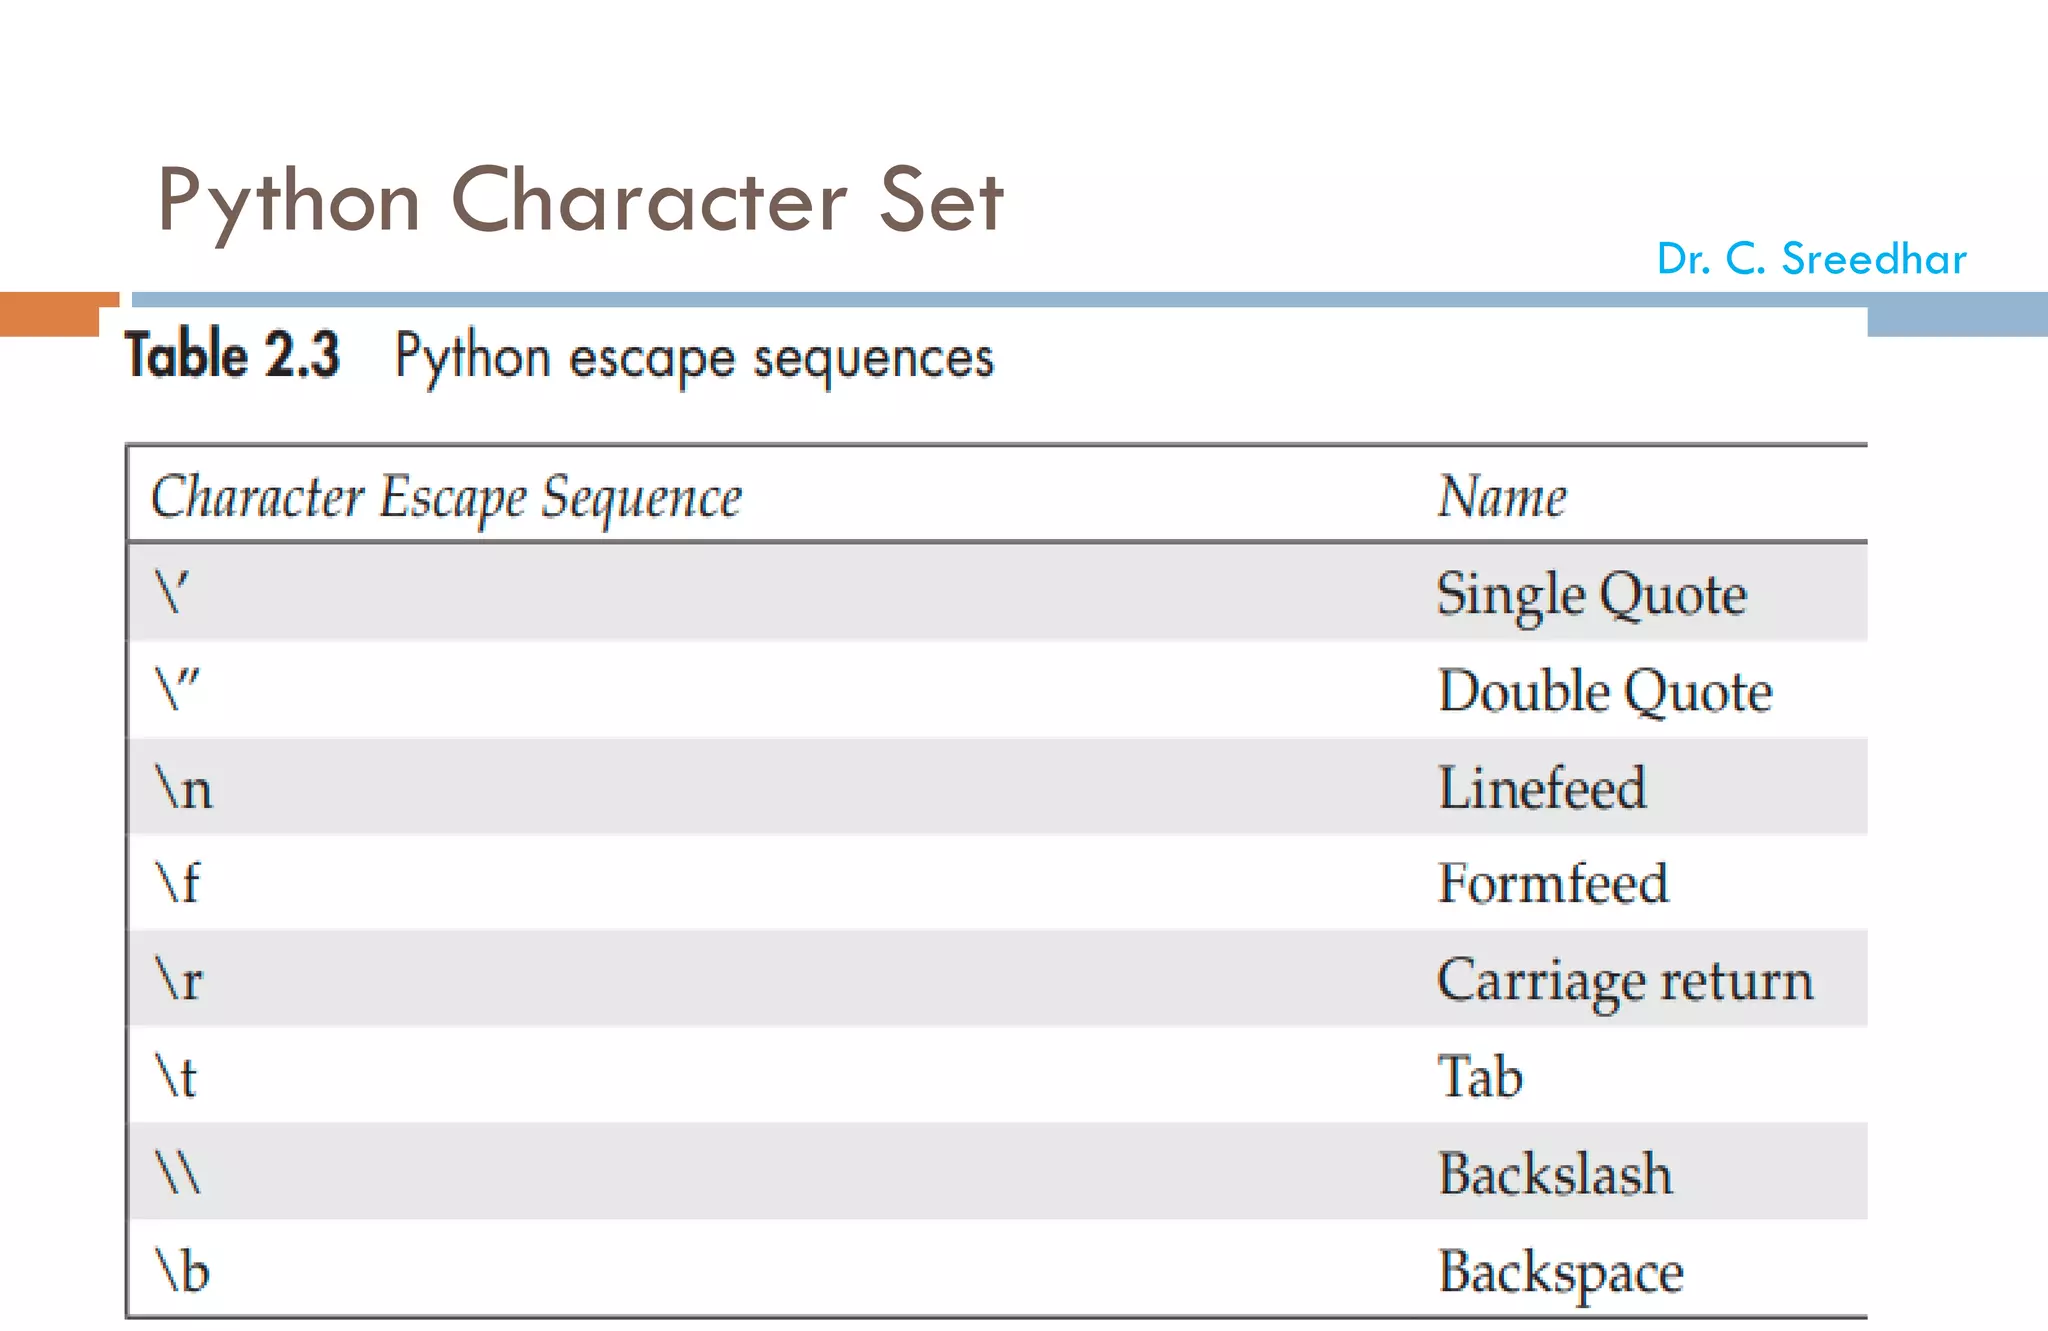
Task: Select the Carriage return cell
Action: (x=1625, y=981)
